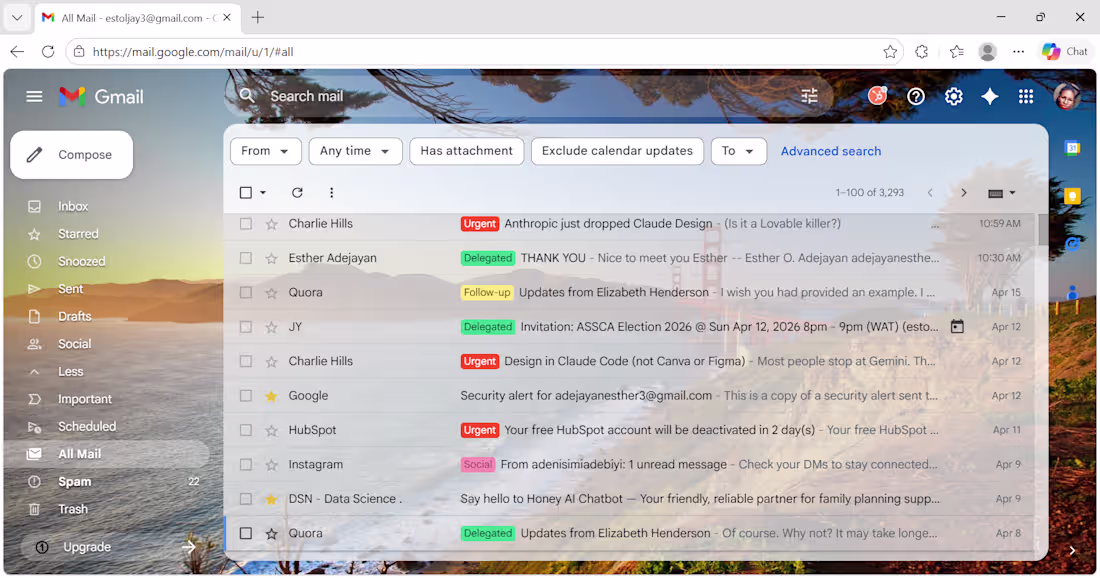This screenshot has width=1100, height=578.
Task: Open browser Extensions puzzle icon
Action: (x=922, y=51)
